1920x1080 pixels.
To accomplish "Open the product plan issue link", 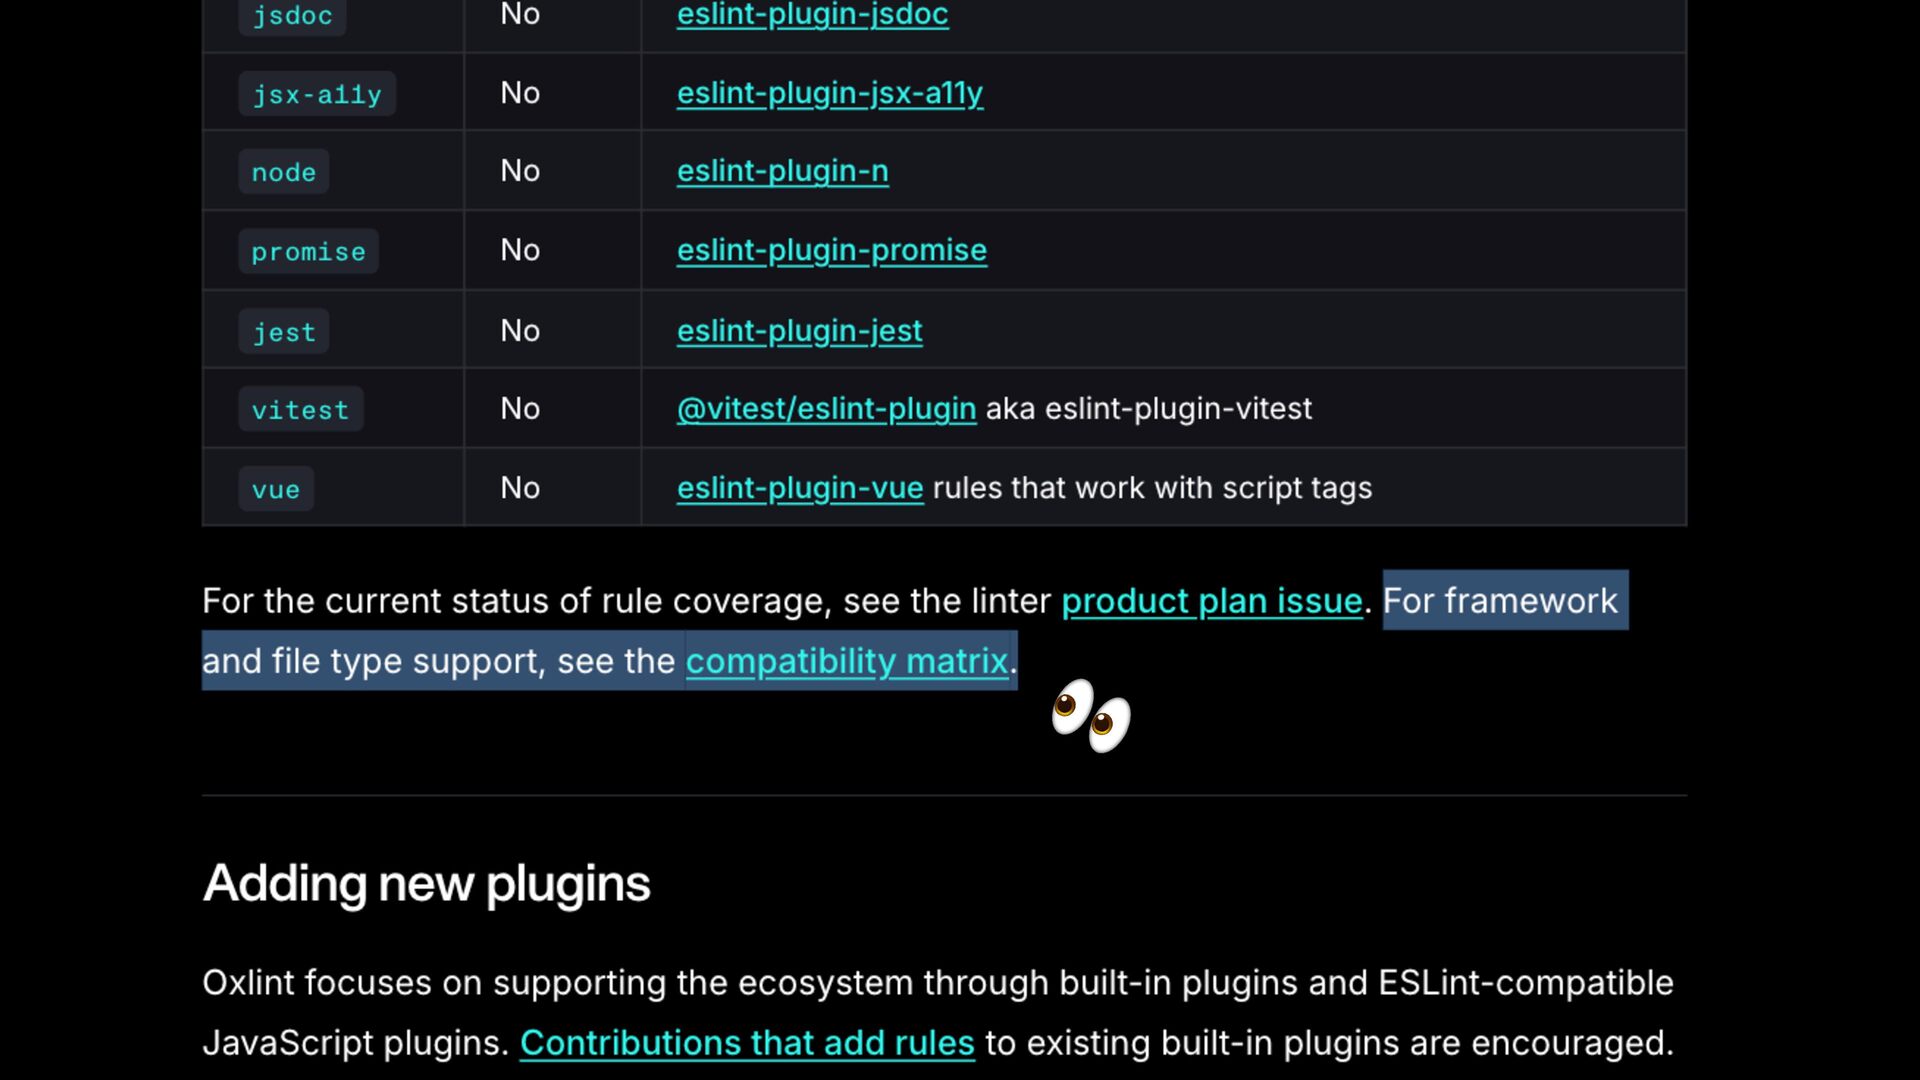I will [1211, 601].
